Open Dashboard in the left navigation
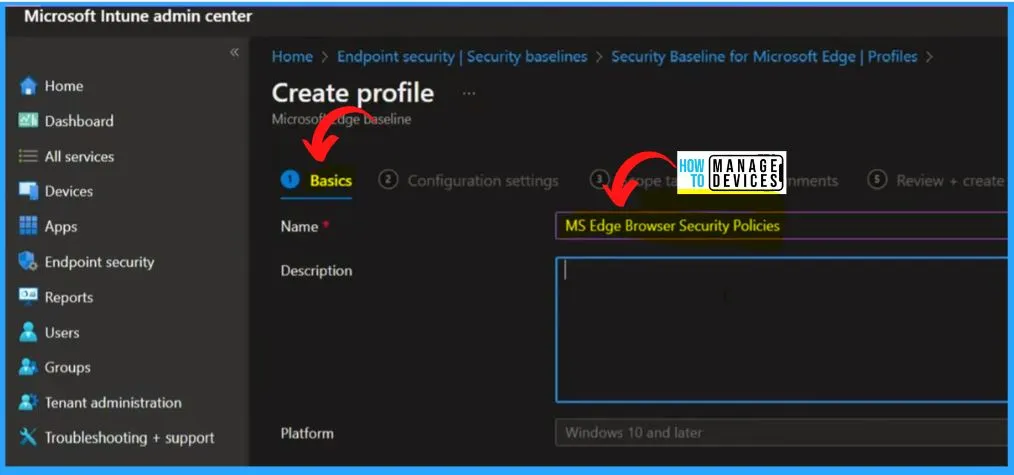Screen dimensions: 1014x475 coord(79,121)
